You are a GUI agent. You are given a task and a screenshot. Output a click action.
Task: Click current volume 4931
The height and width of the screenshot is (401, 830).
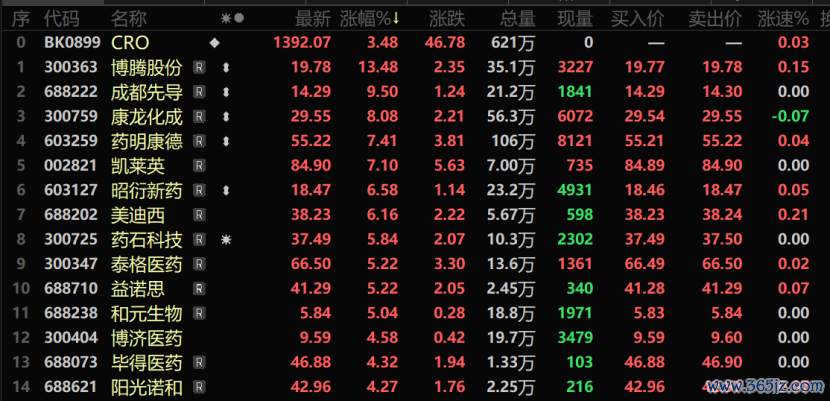[575, 190]
